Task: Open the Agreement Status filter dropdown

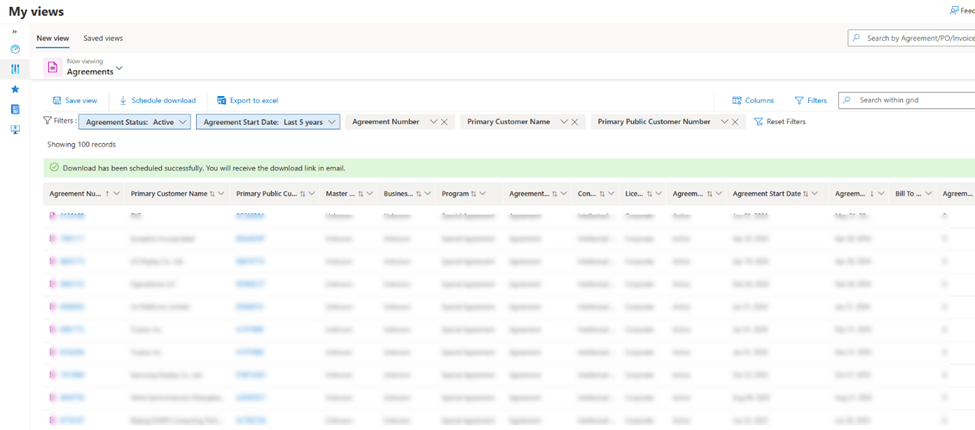Action: [x=134, y=122]
